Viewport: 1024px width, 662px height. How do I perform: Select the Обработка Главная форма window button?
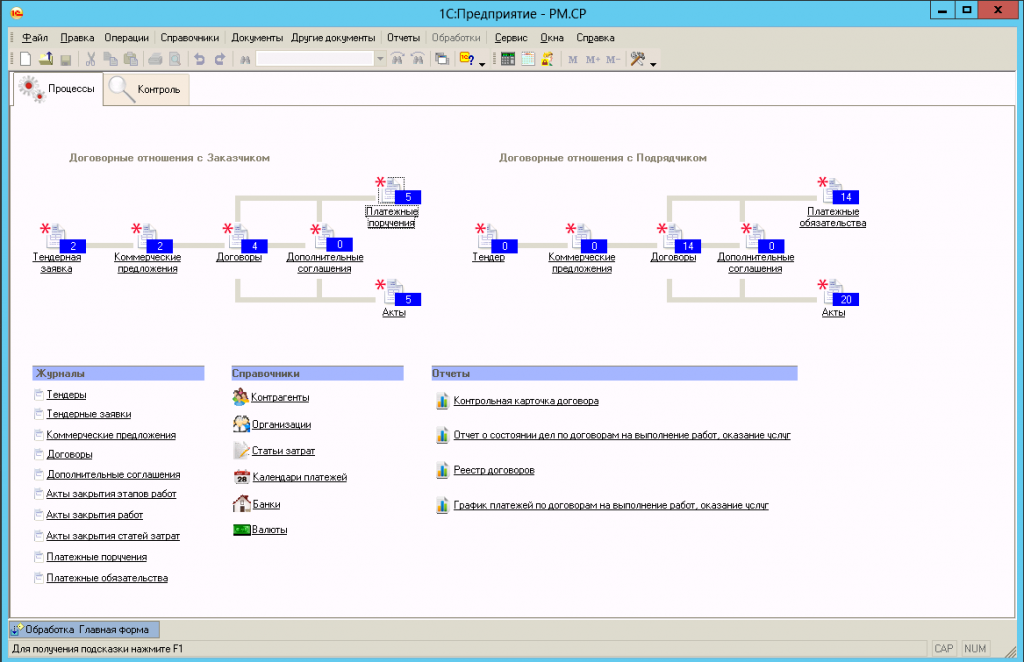[x=84, y=630]
